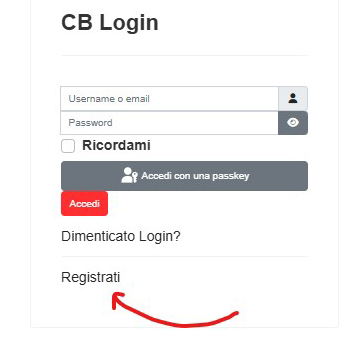Click the "Accedi con una passkey" button text
The height and width of the screenshot is (360, 360).
(195, 176)
